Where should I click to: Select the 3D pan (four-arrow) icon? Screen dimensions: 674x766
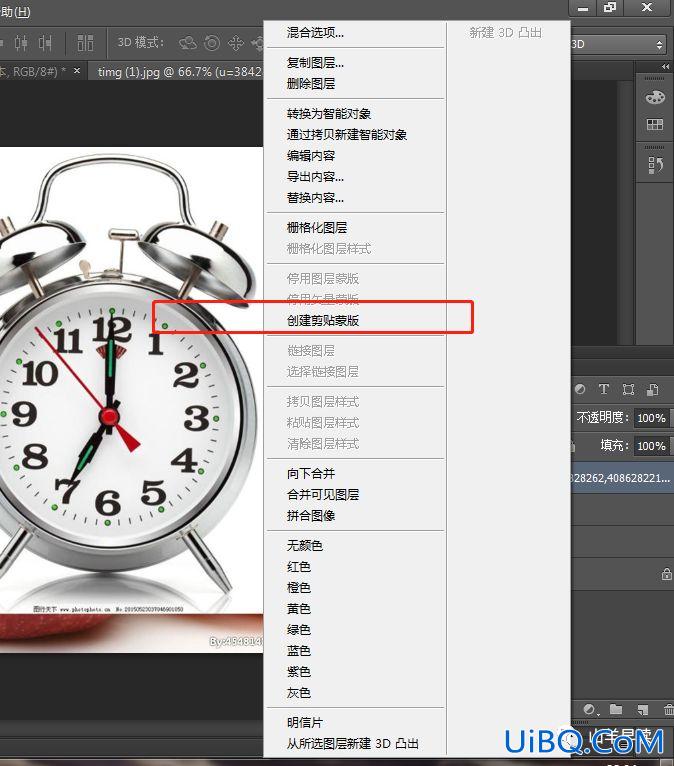click(235, 43)
